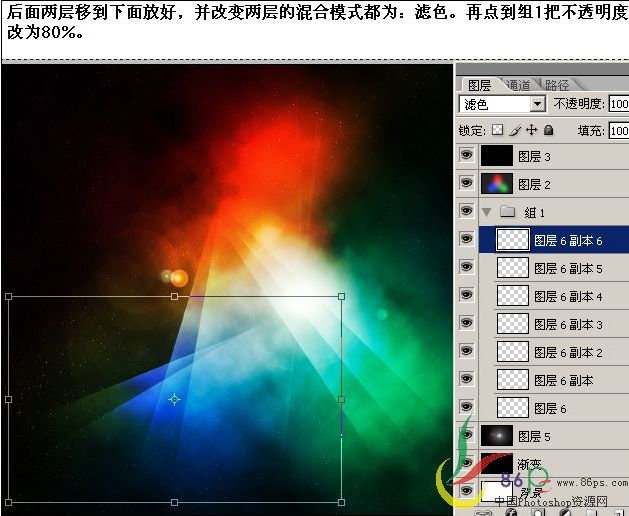
Task: Click thumbnail of 图层 6 副本 5
Action: 513,267
